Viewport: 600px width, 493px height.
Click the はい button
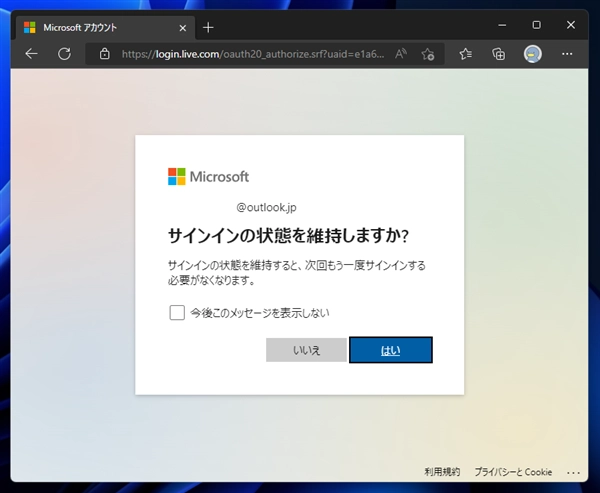click(391, 350)
